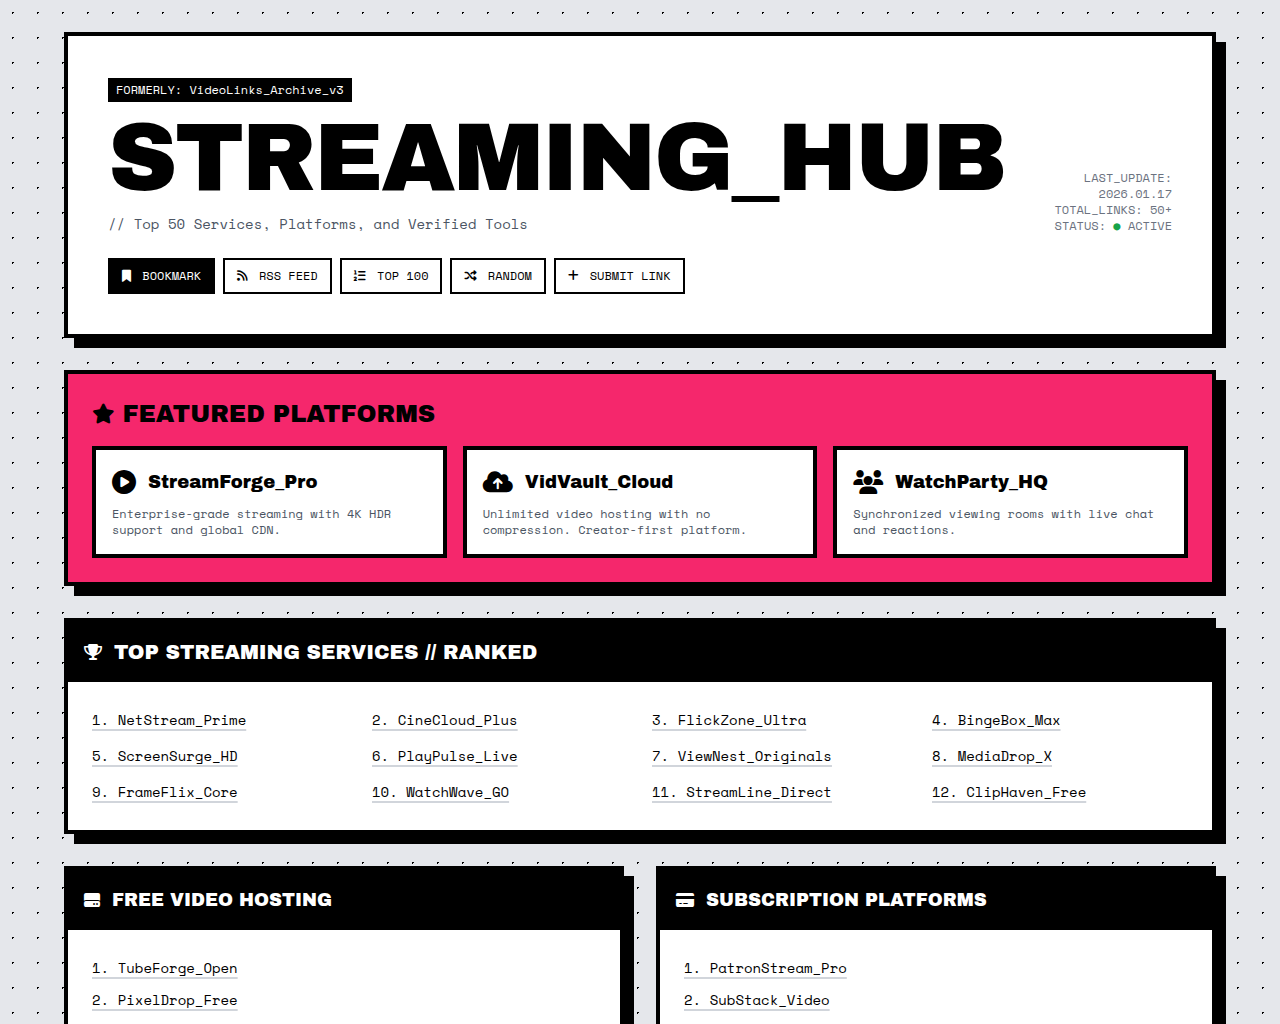Viewport: 1280px width, 1024px height.
Task: Open the SUBMIT LINK button
Action: (619, 276)
